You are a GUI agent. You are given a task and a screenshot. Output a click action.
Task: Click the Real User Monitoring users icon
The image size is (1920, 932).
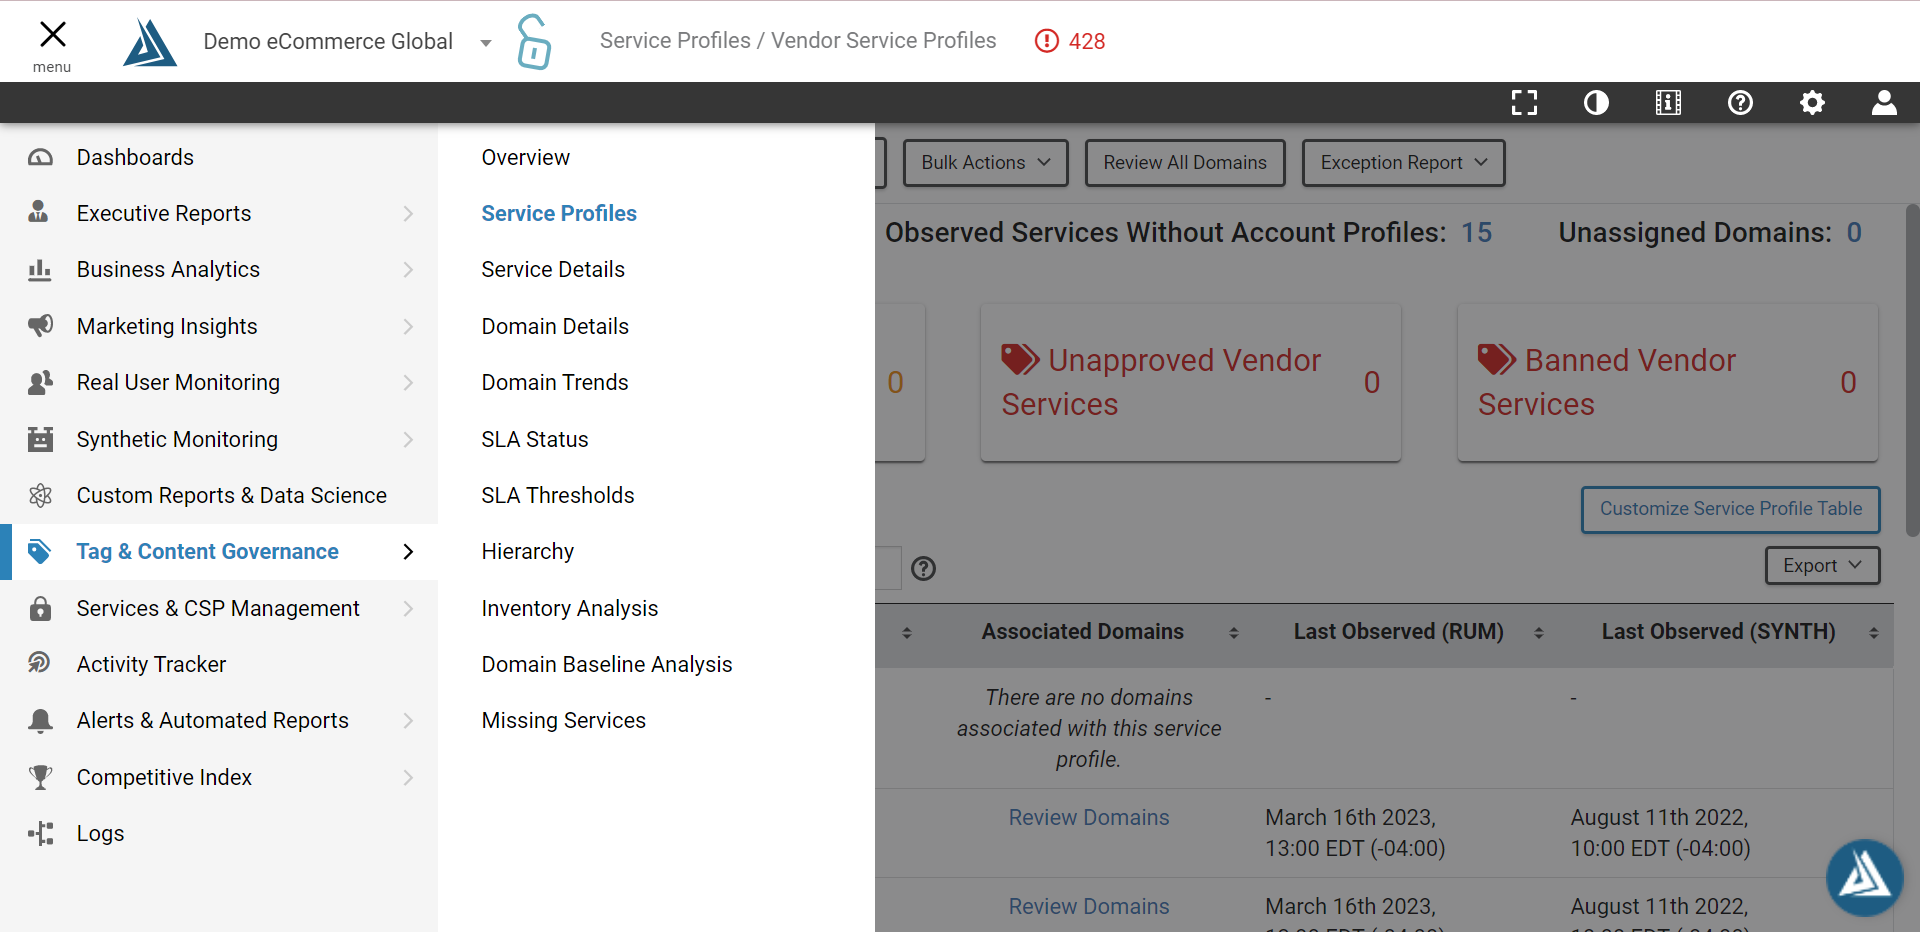tap(40, 382)
